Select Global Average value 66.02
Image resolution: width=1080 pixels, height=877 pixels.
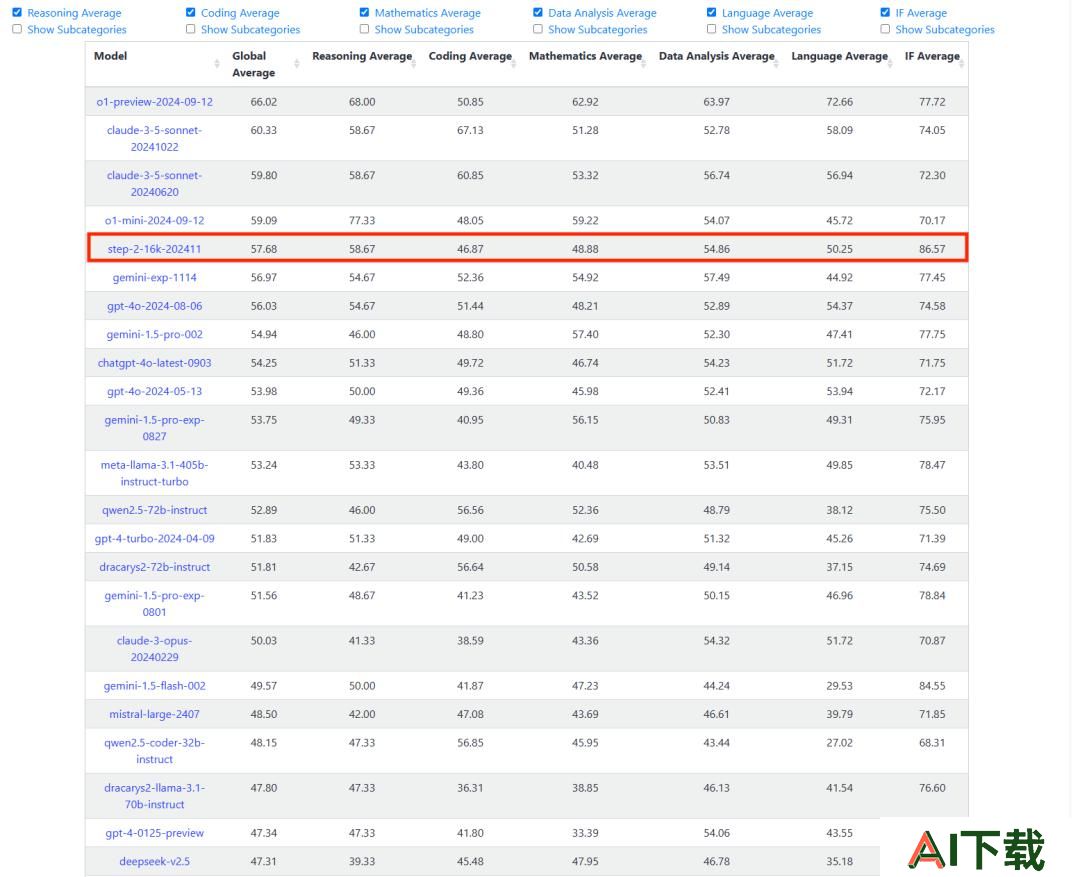pos(264,102)
